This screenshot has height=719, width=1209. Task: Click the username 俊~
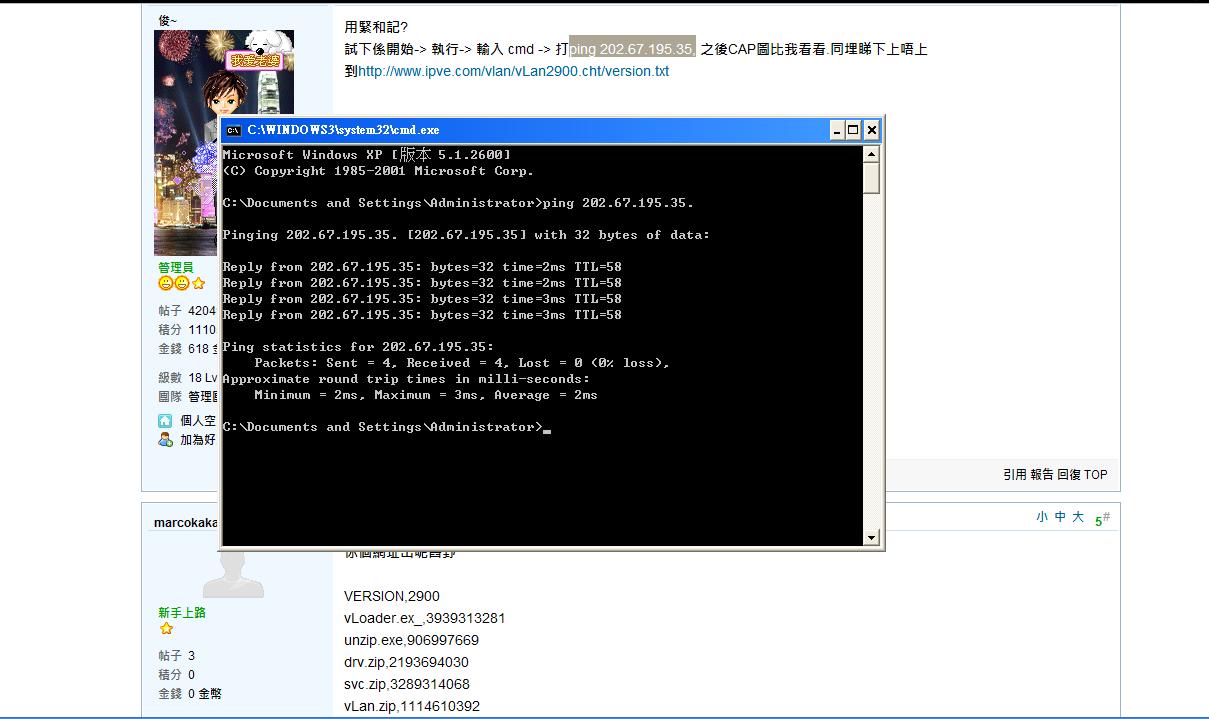(168, 20)
